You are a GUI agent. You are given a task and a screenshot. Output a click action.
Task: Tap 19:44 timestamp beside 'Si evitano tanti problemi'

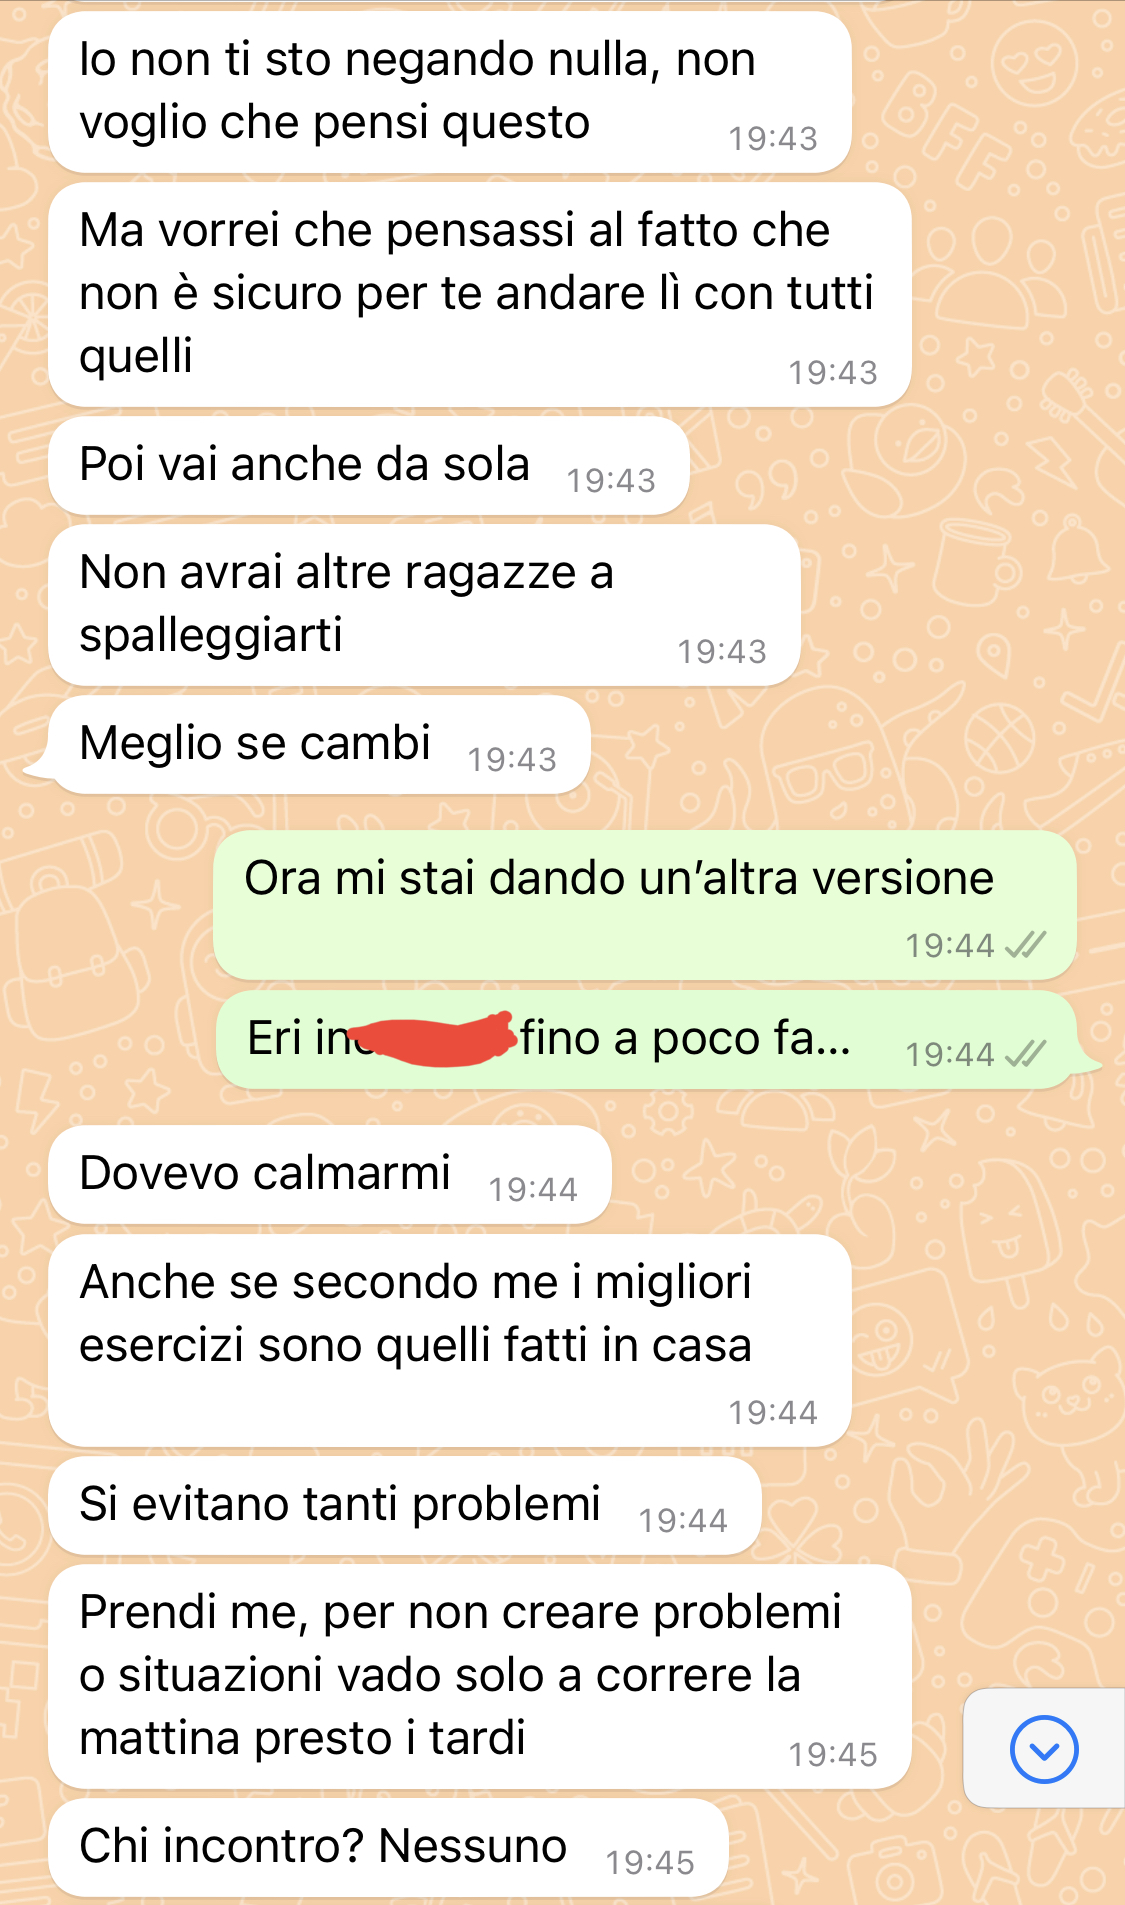pos(683,1520)
